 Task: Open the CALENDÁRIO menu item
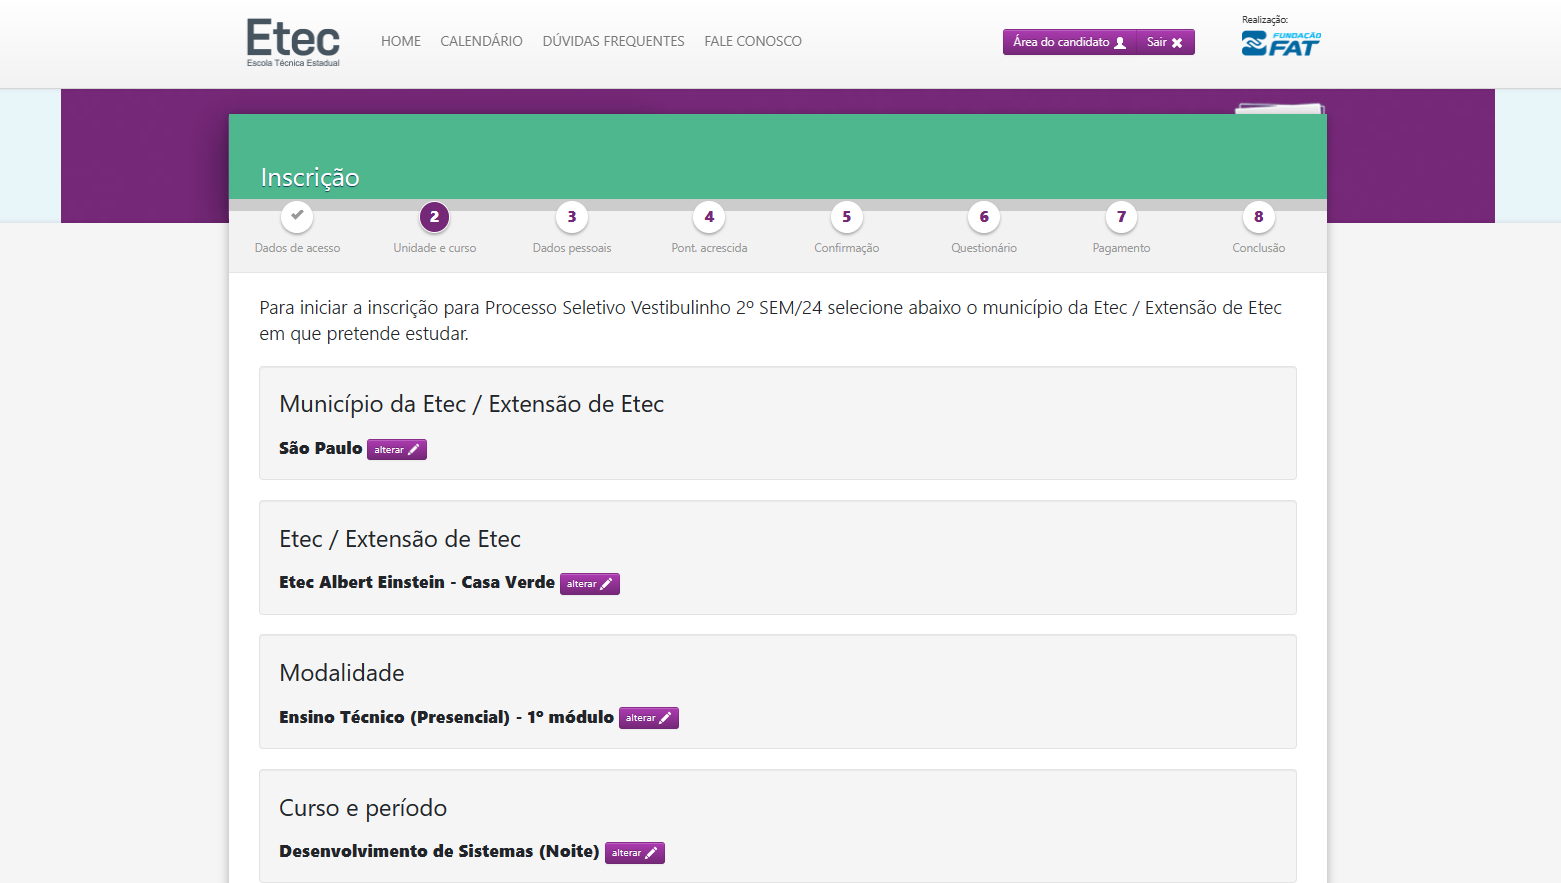(481, 41)
